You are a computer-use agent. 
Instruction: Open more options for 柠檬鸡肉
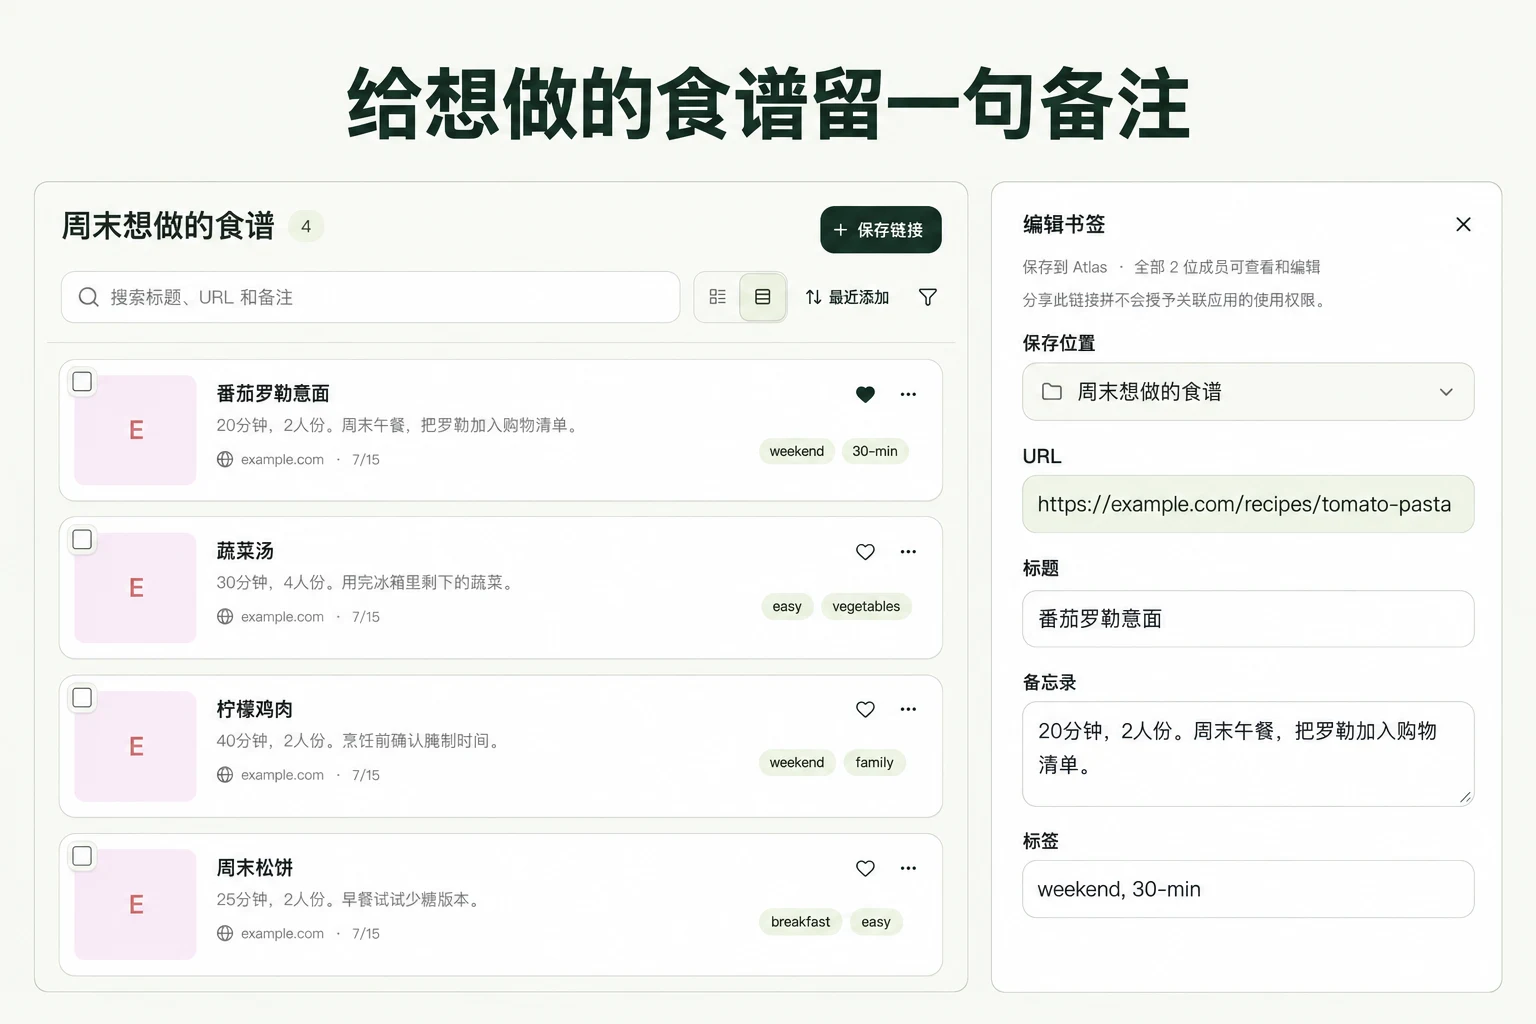(908, 709)
